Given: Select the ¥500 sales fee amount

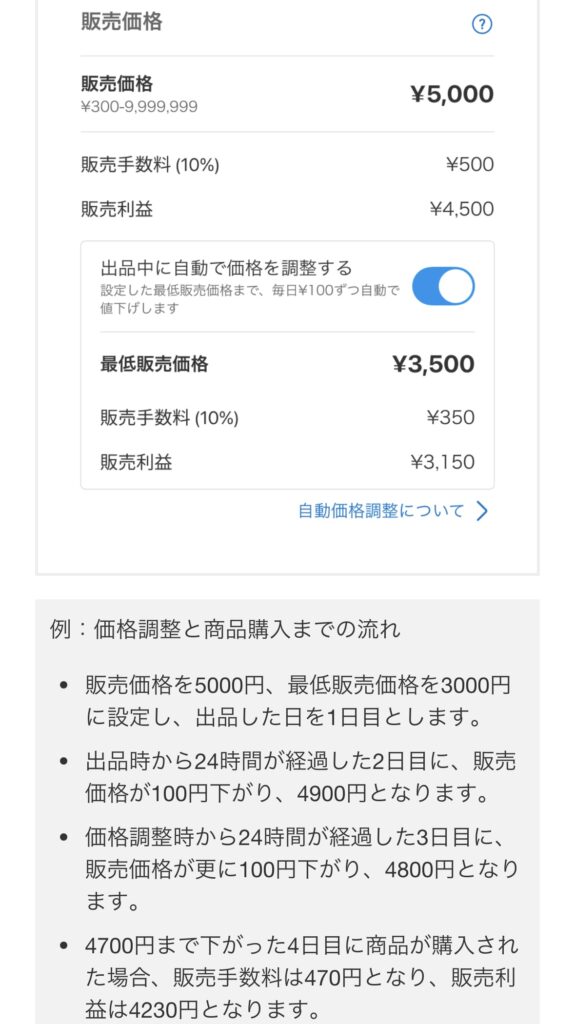Looking at the screenshot, I should click(470, 165).
